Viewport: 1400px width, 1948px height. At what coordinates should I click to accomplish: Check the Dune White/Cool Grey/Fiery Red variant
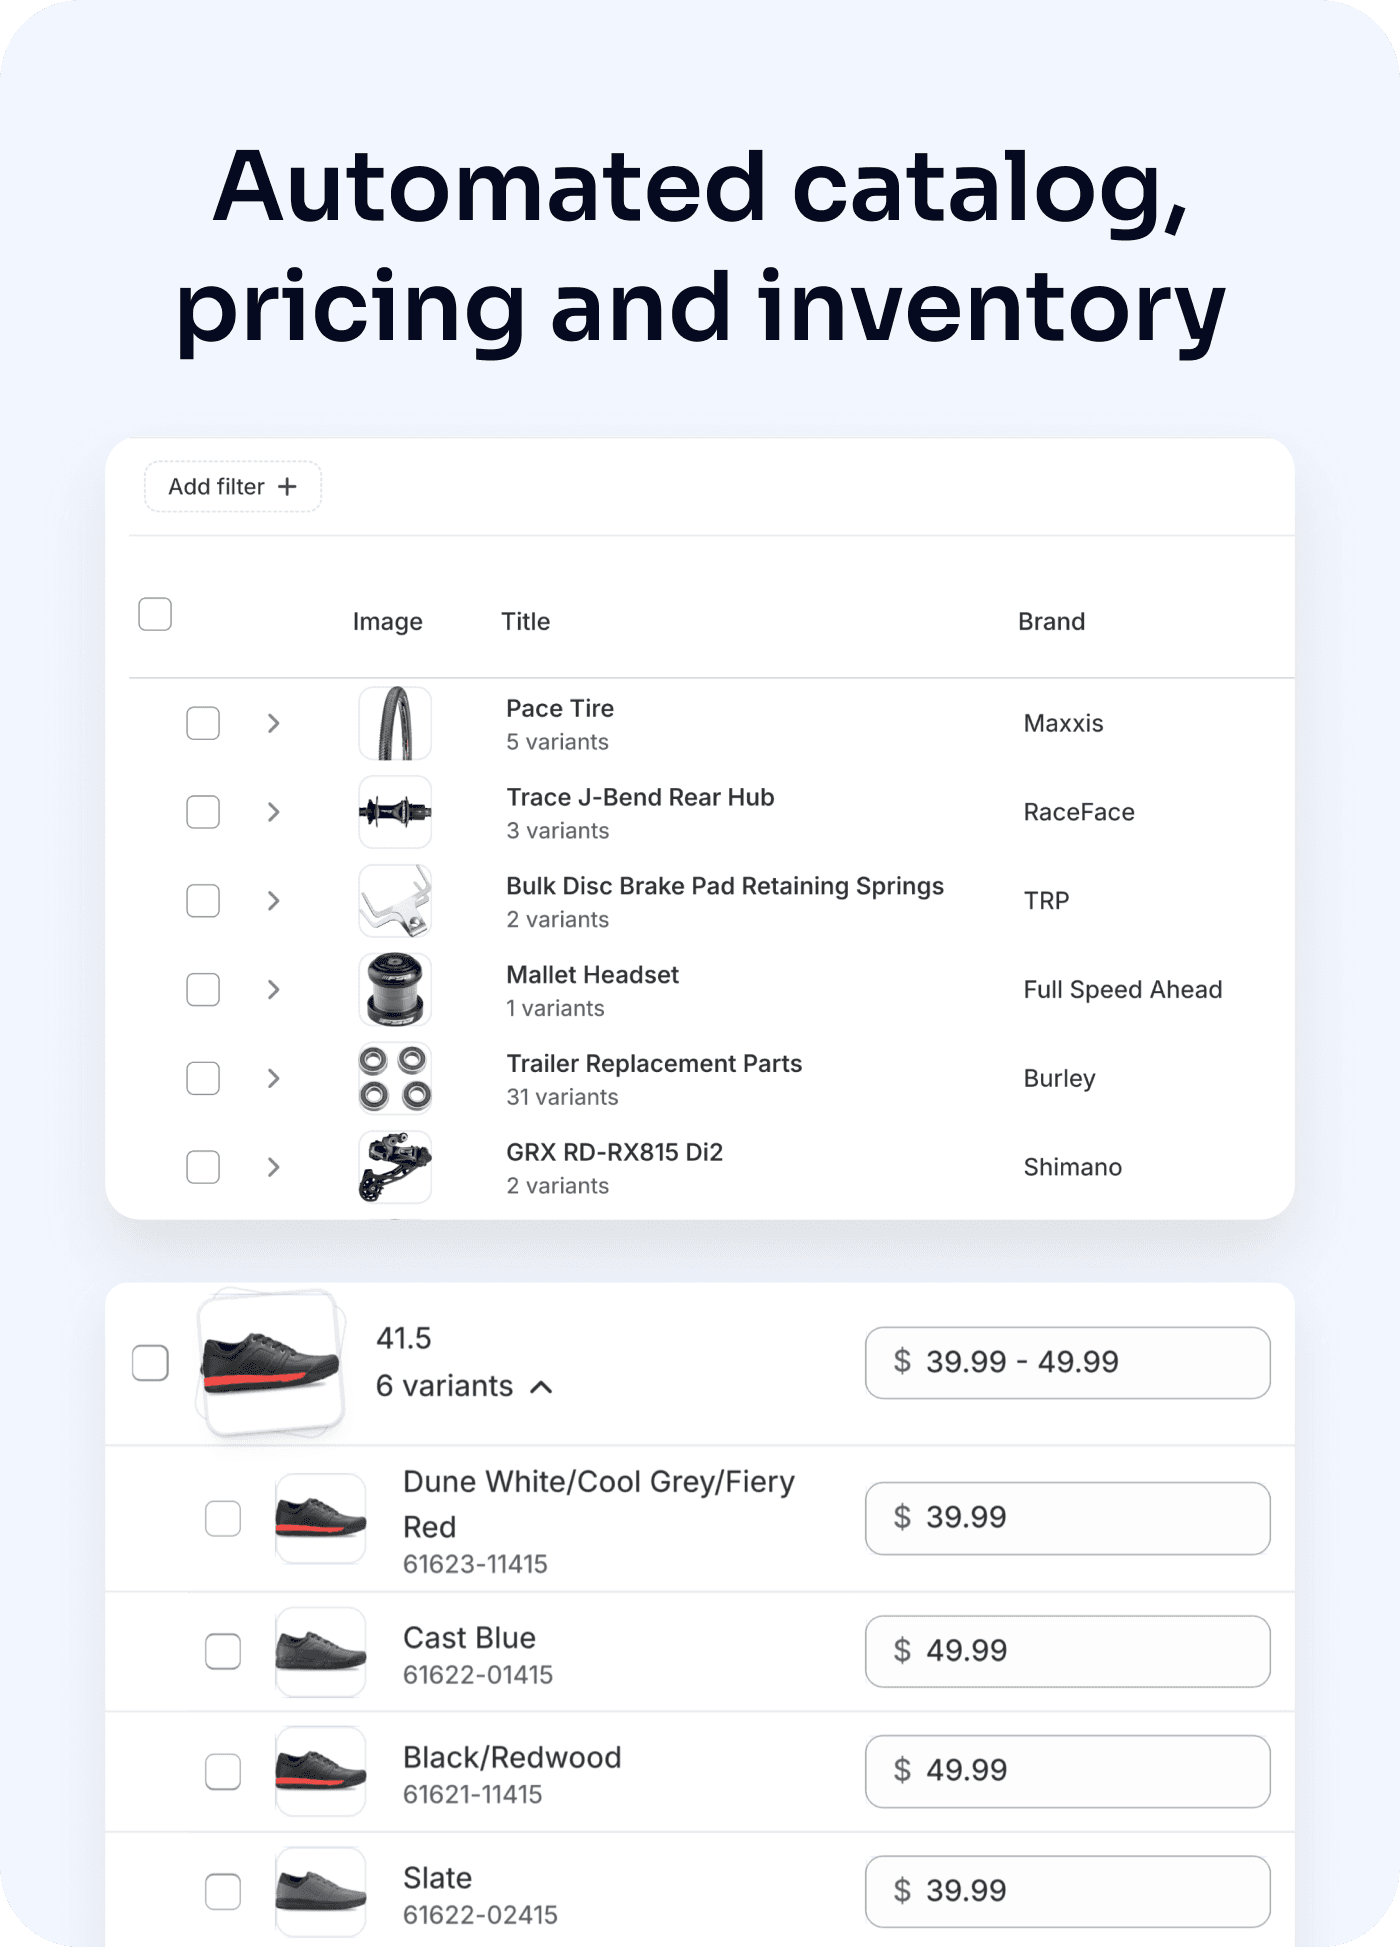tap(223, 1519)
